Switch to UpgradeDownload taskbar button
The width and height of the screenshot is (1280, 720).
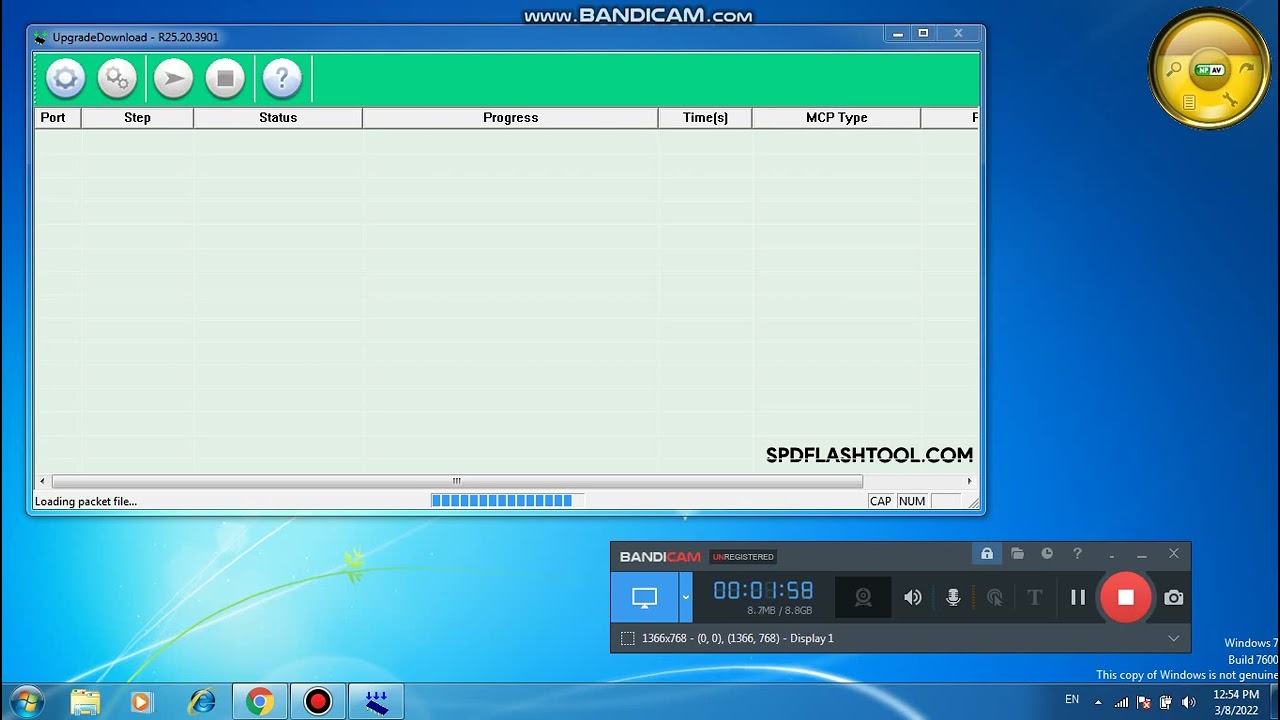pyautogui.click(x=376, y=702)
